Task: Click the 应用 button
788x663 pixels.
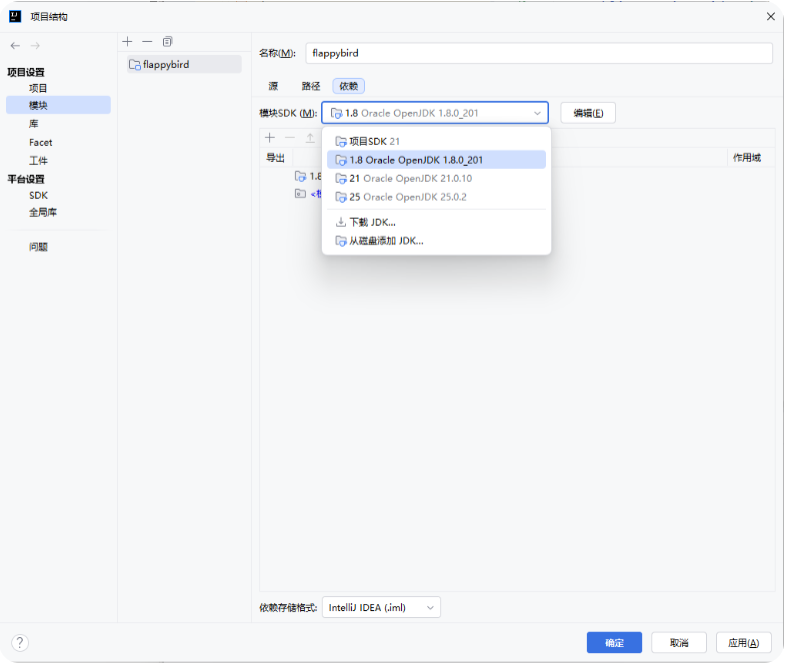Action: (744, 642)
